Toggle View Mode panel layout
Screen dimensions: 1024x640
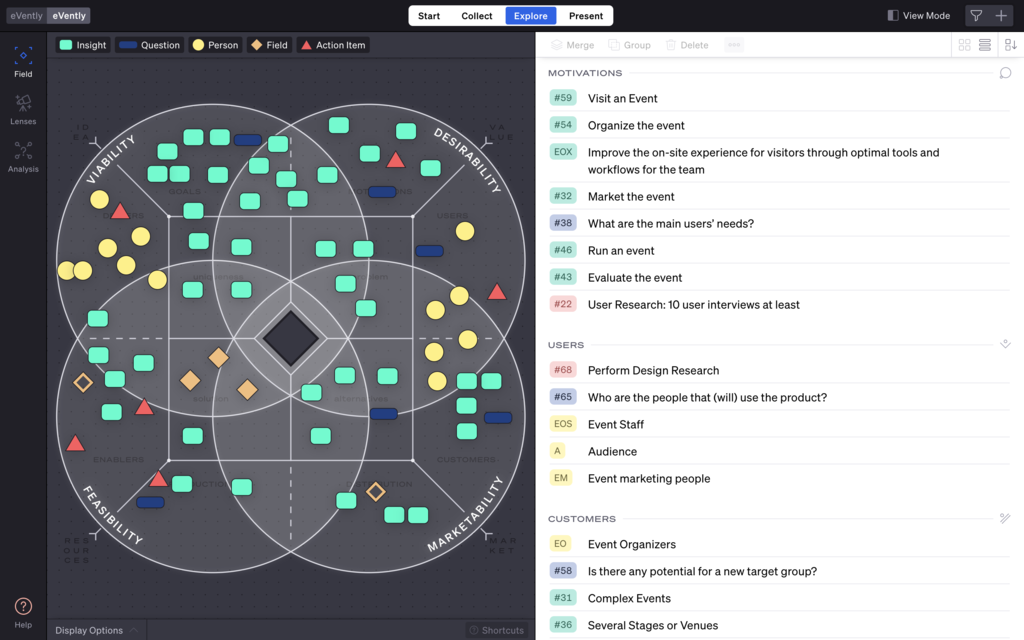click(x=918, y=16)
